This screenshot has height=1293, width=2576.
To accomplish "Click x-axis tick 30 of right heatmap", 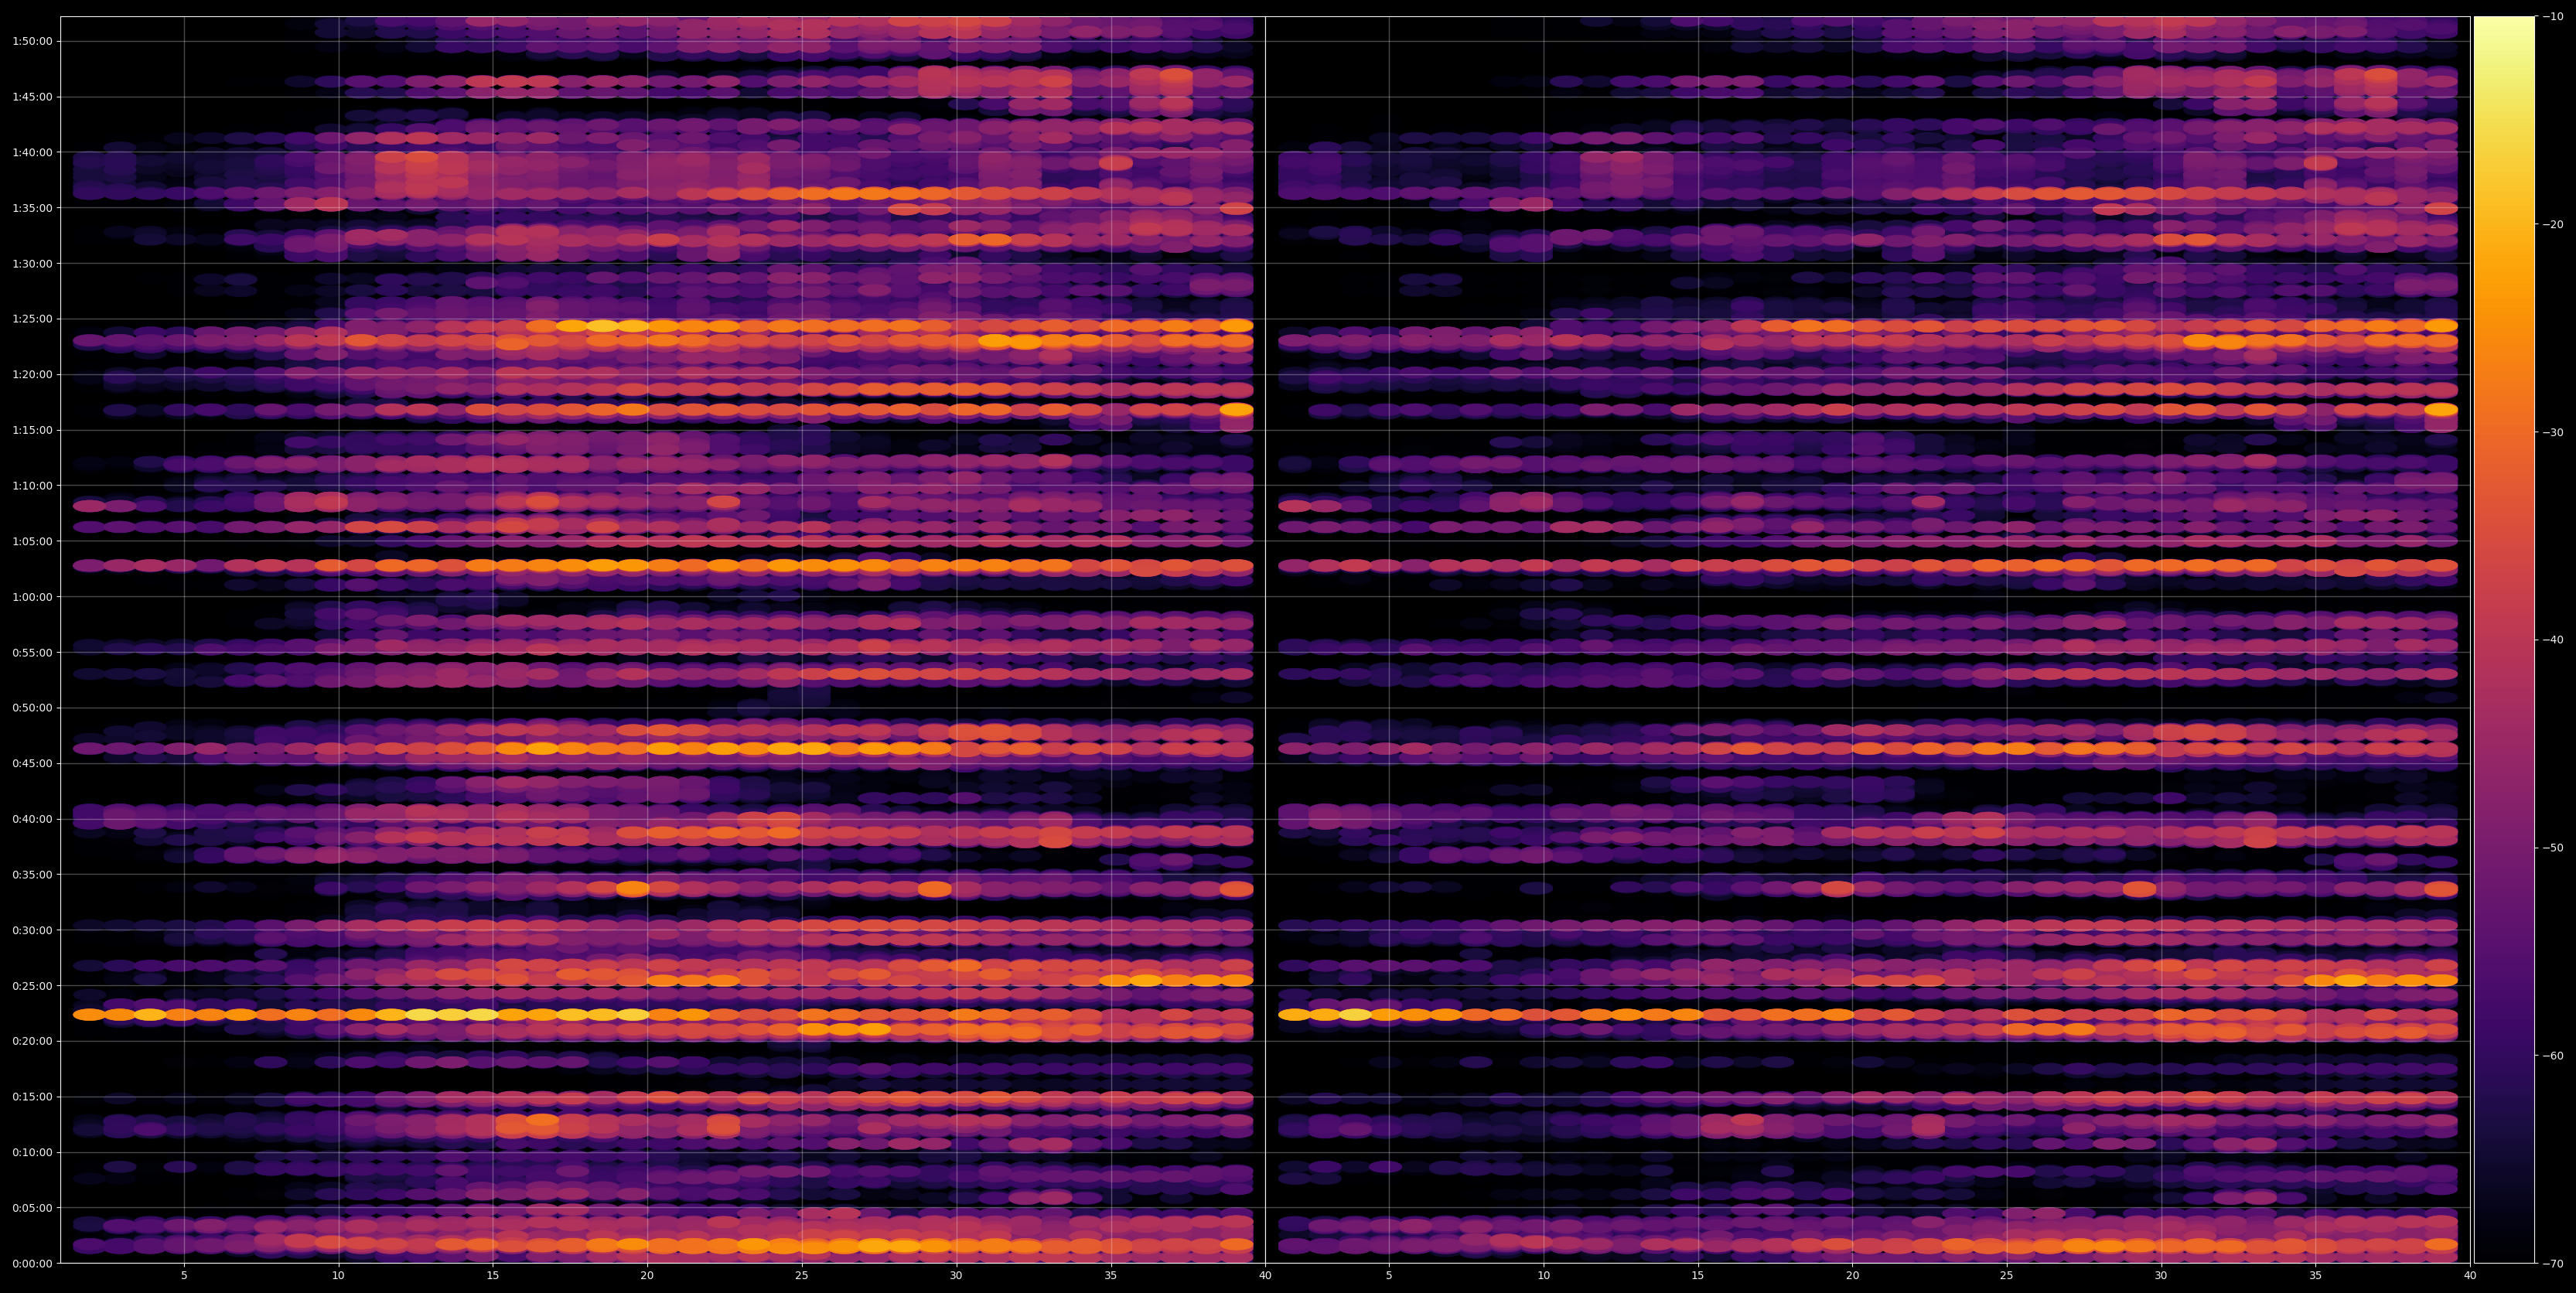I will pyautogui.click(x=2161, y=1276).
